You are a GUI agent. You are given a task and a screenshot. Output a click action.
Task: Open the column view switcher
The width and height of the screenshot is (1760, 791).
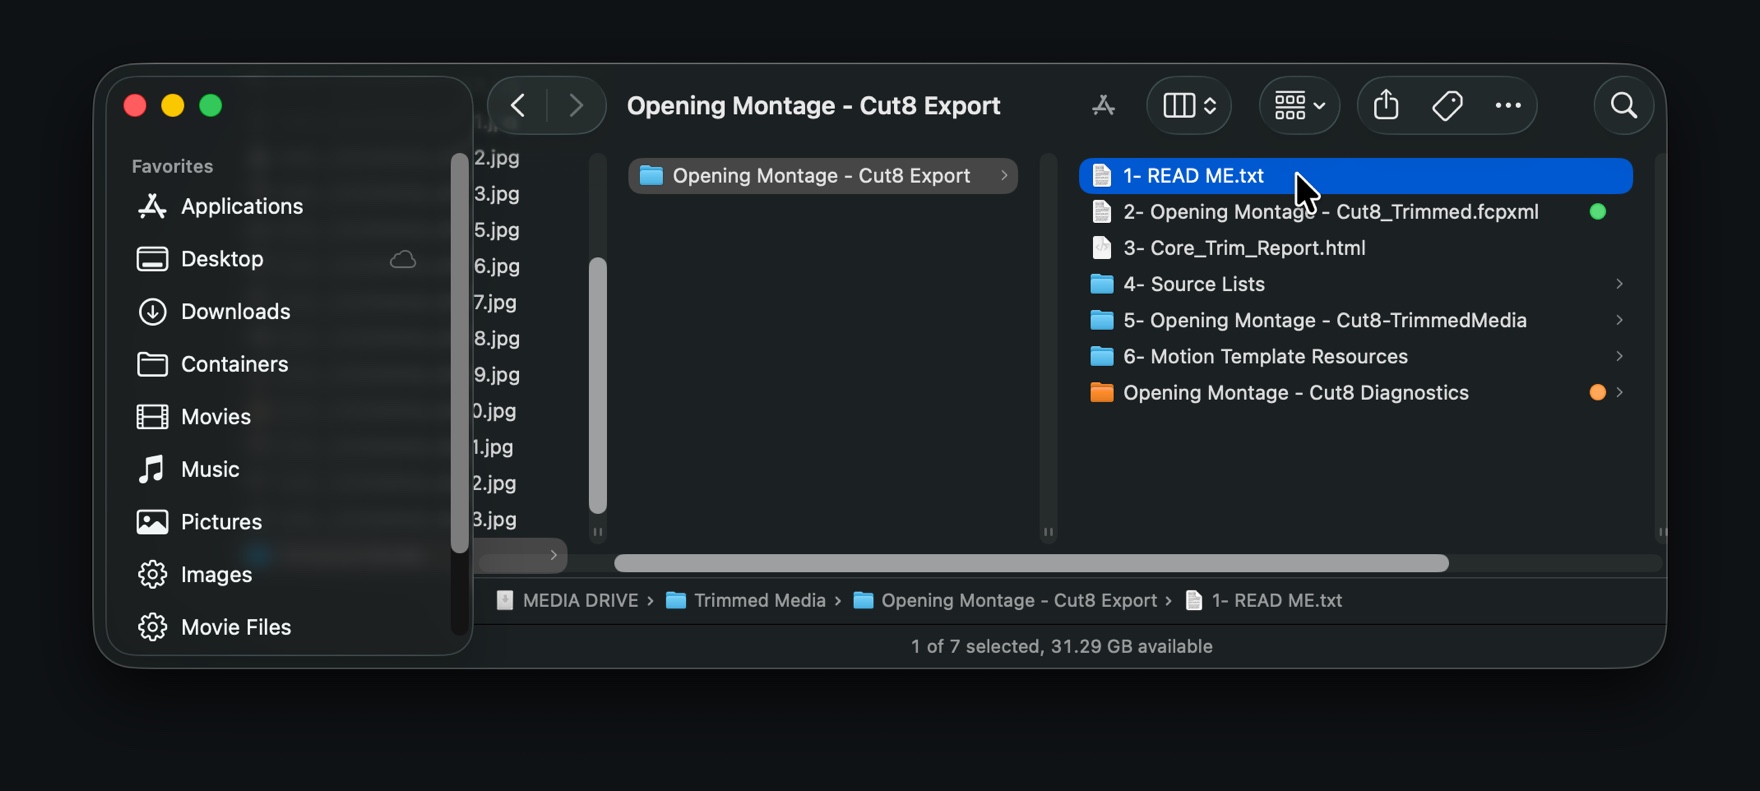point(1189,105)
